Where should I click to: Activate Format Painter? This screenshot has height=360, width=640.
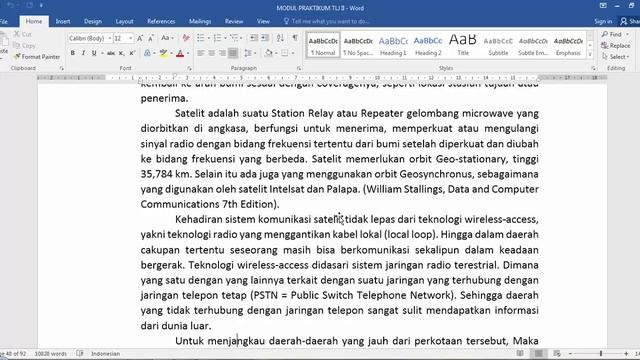click(37, 57)
